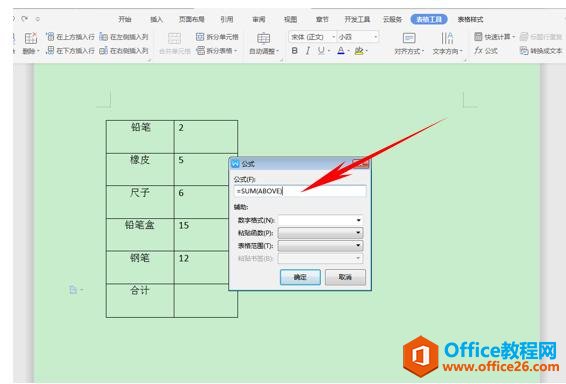566x384 pixels.
Task: Click Merge Cells (合并单元格) icon
Action: tap(174, 39)
